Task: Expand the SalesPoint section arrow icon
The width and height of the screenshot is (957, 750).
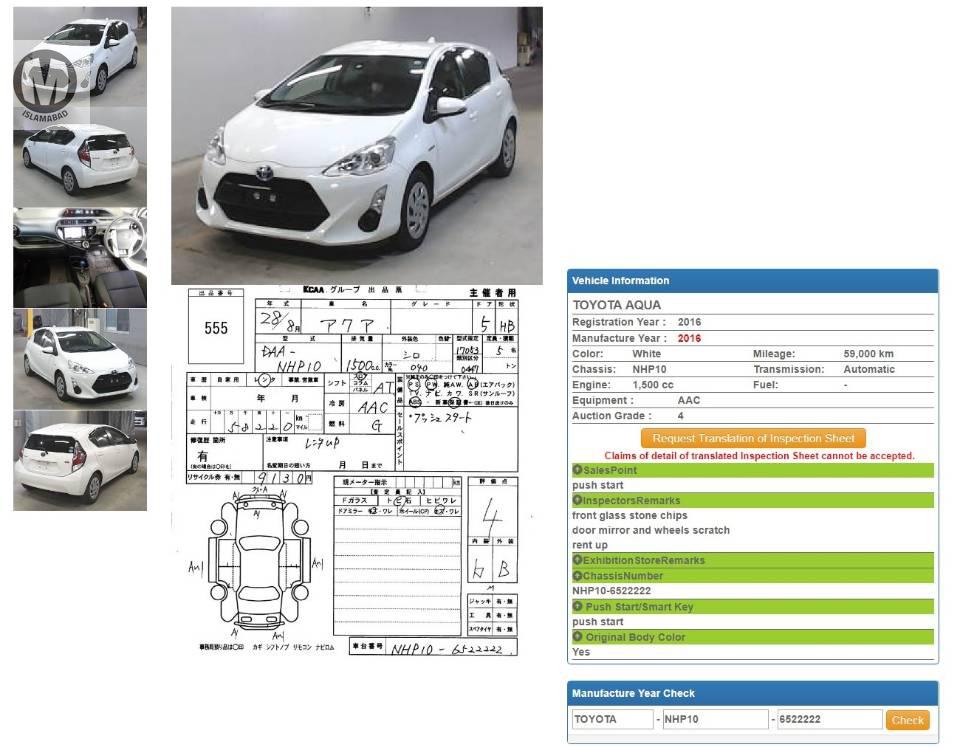Action: click(577, 470)
